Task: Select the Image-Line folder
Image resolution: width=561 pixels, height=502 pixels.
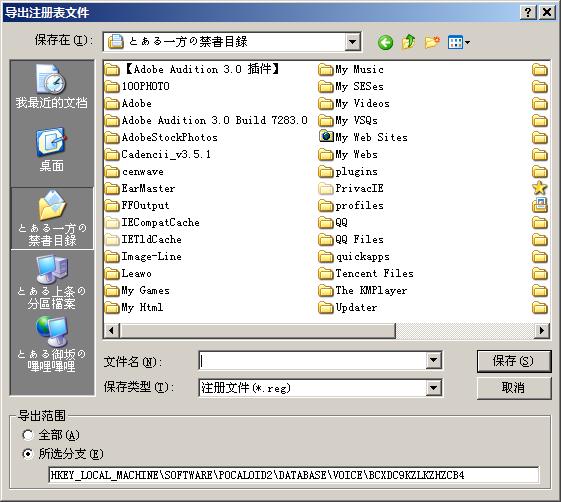Action: pyautogui.click(x=143, y=256)
